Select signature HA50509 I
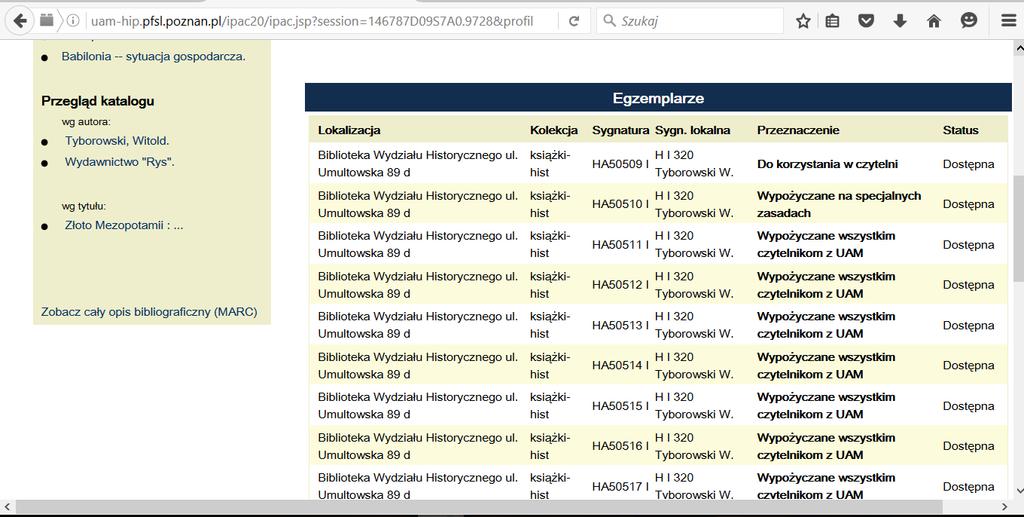 click(x=620, y=164)
